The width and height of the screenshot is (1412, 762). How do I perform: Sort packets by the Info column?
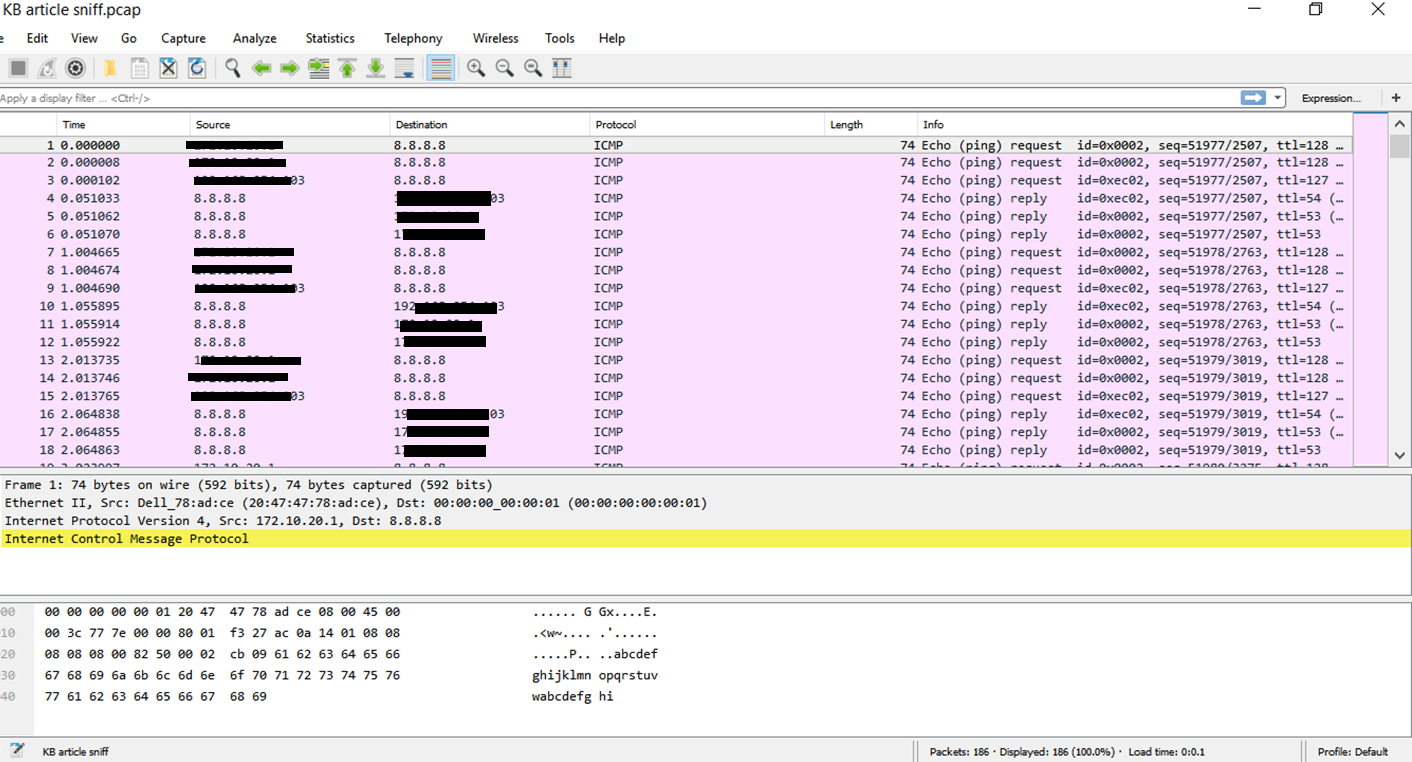(1135, 125)
